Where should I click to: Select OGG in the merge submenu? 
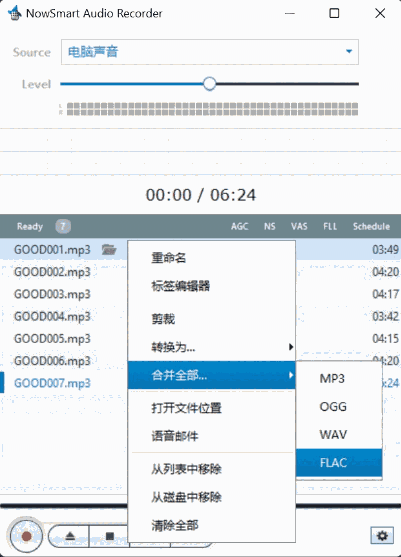[x=339, y=406]
